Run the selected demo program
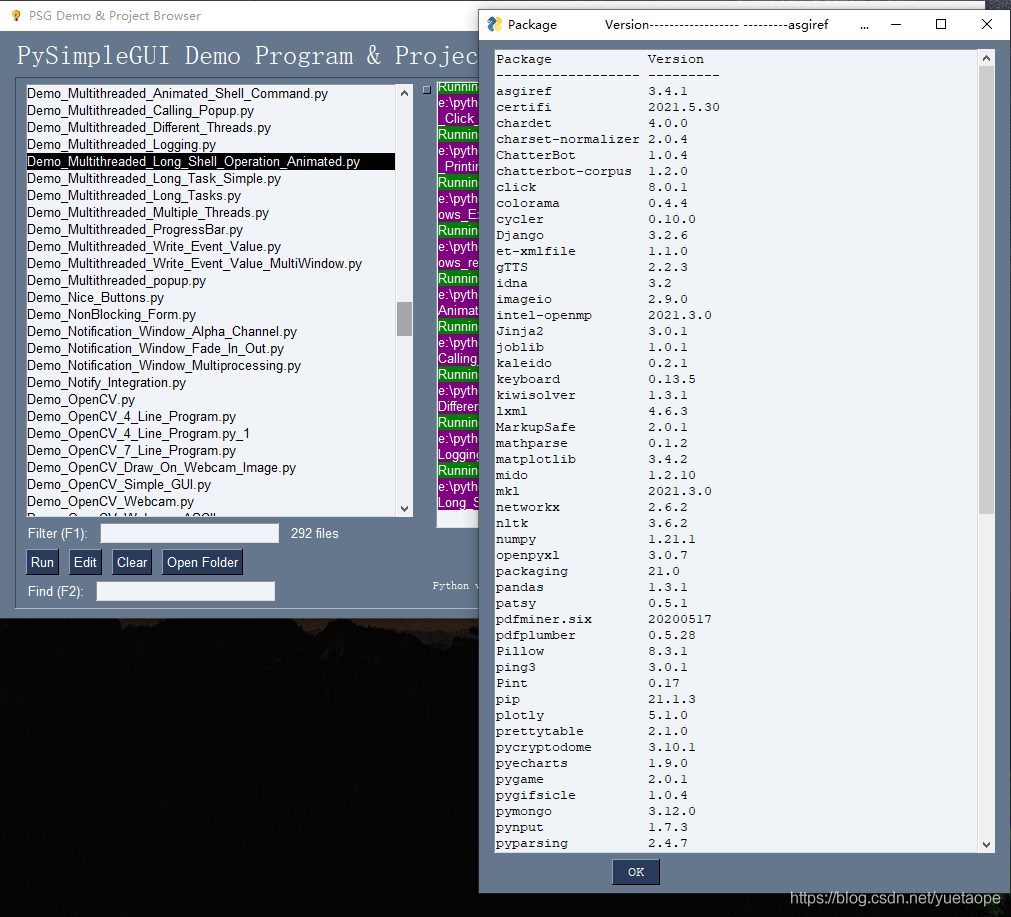This screenshot has width=1011, height=917. [x=43, y=562]
